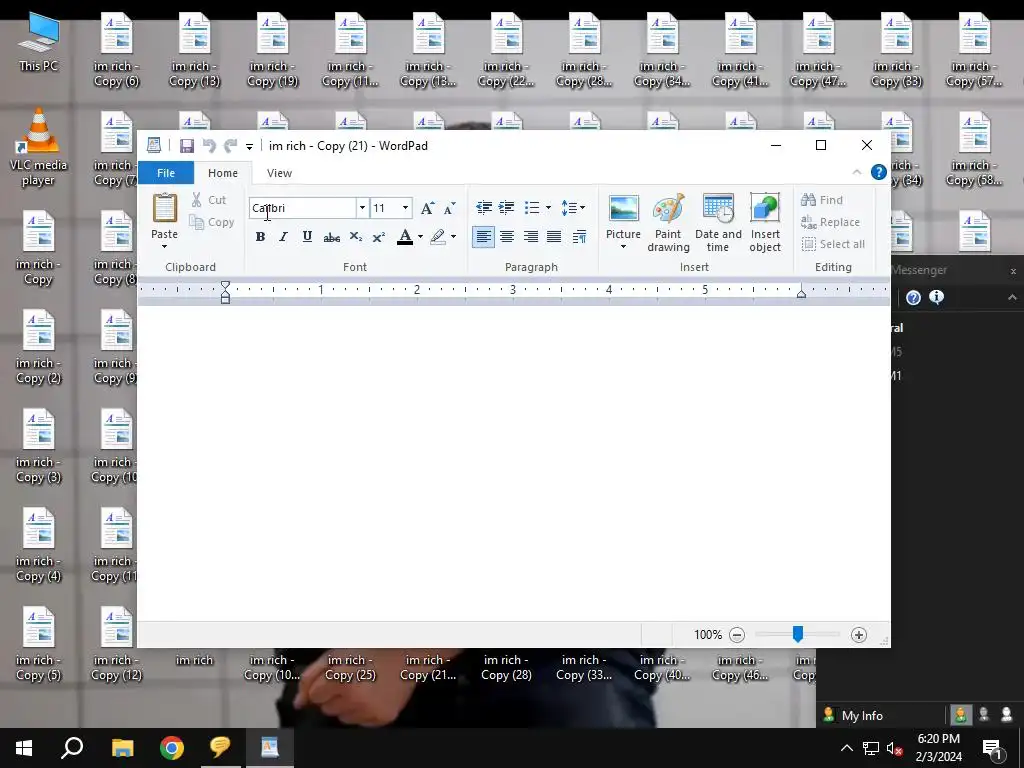The width and height of the screenshot is (1024, 768).
Task: Increase paragraph indent
Action: [x=507, y=208]
